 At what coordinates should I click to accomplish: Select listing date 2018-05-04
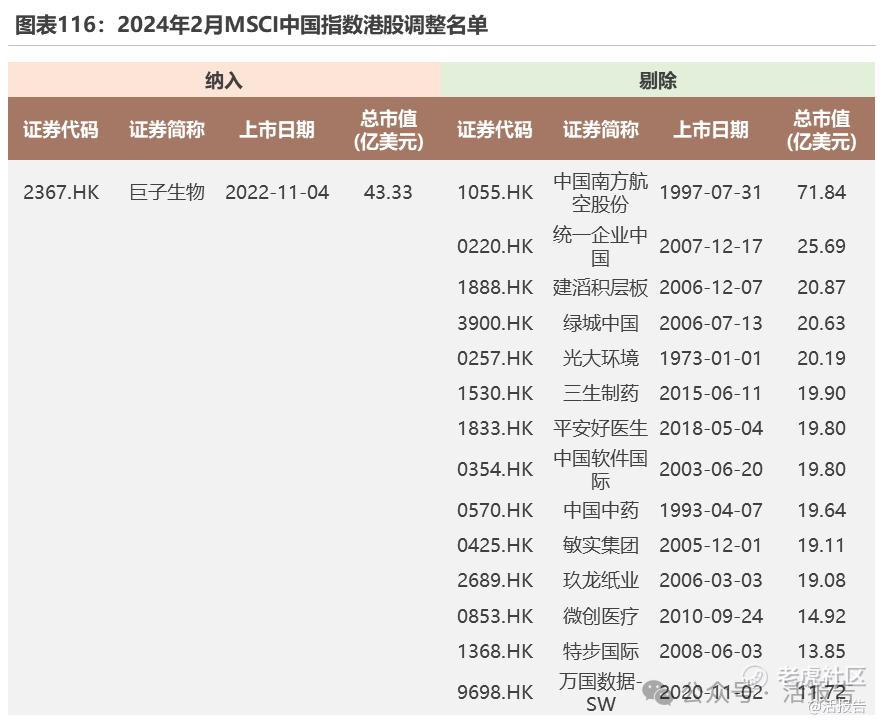711,429
